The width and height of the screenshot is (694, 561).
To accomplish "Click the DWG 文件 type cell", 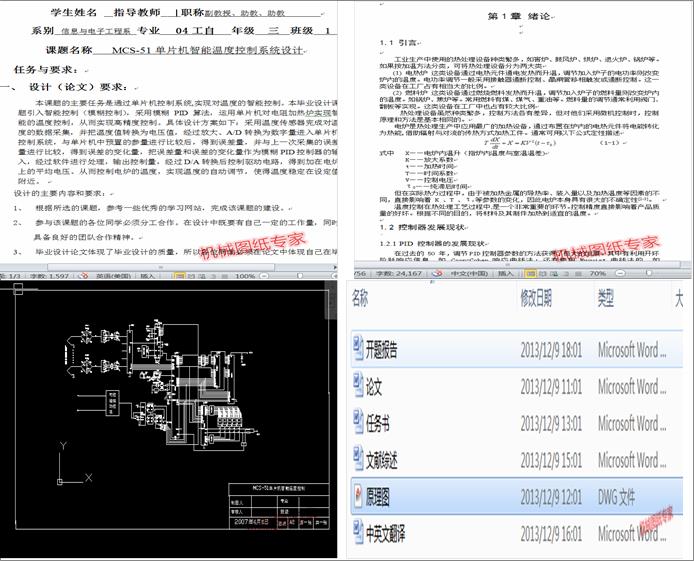I will click(616, 497).
